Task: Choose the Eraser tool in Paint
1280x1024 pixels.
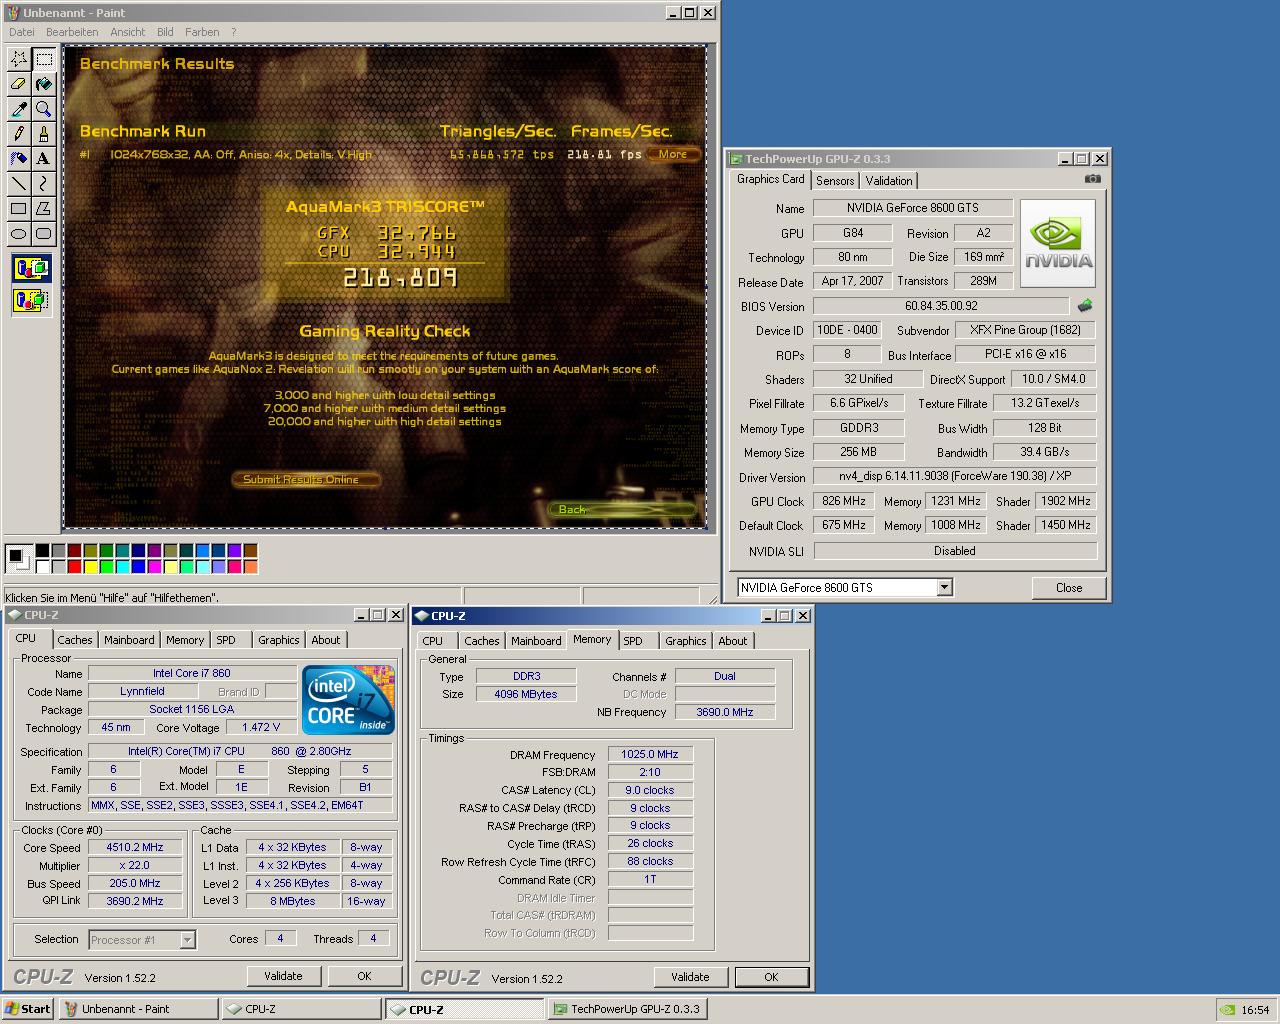Action: coord(19,84)
